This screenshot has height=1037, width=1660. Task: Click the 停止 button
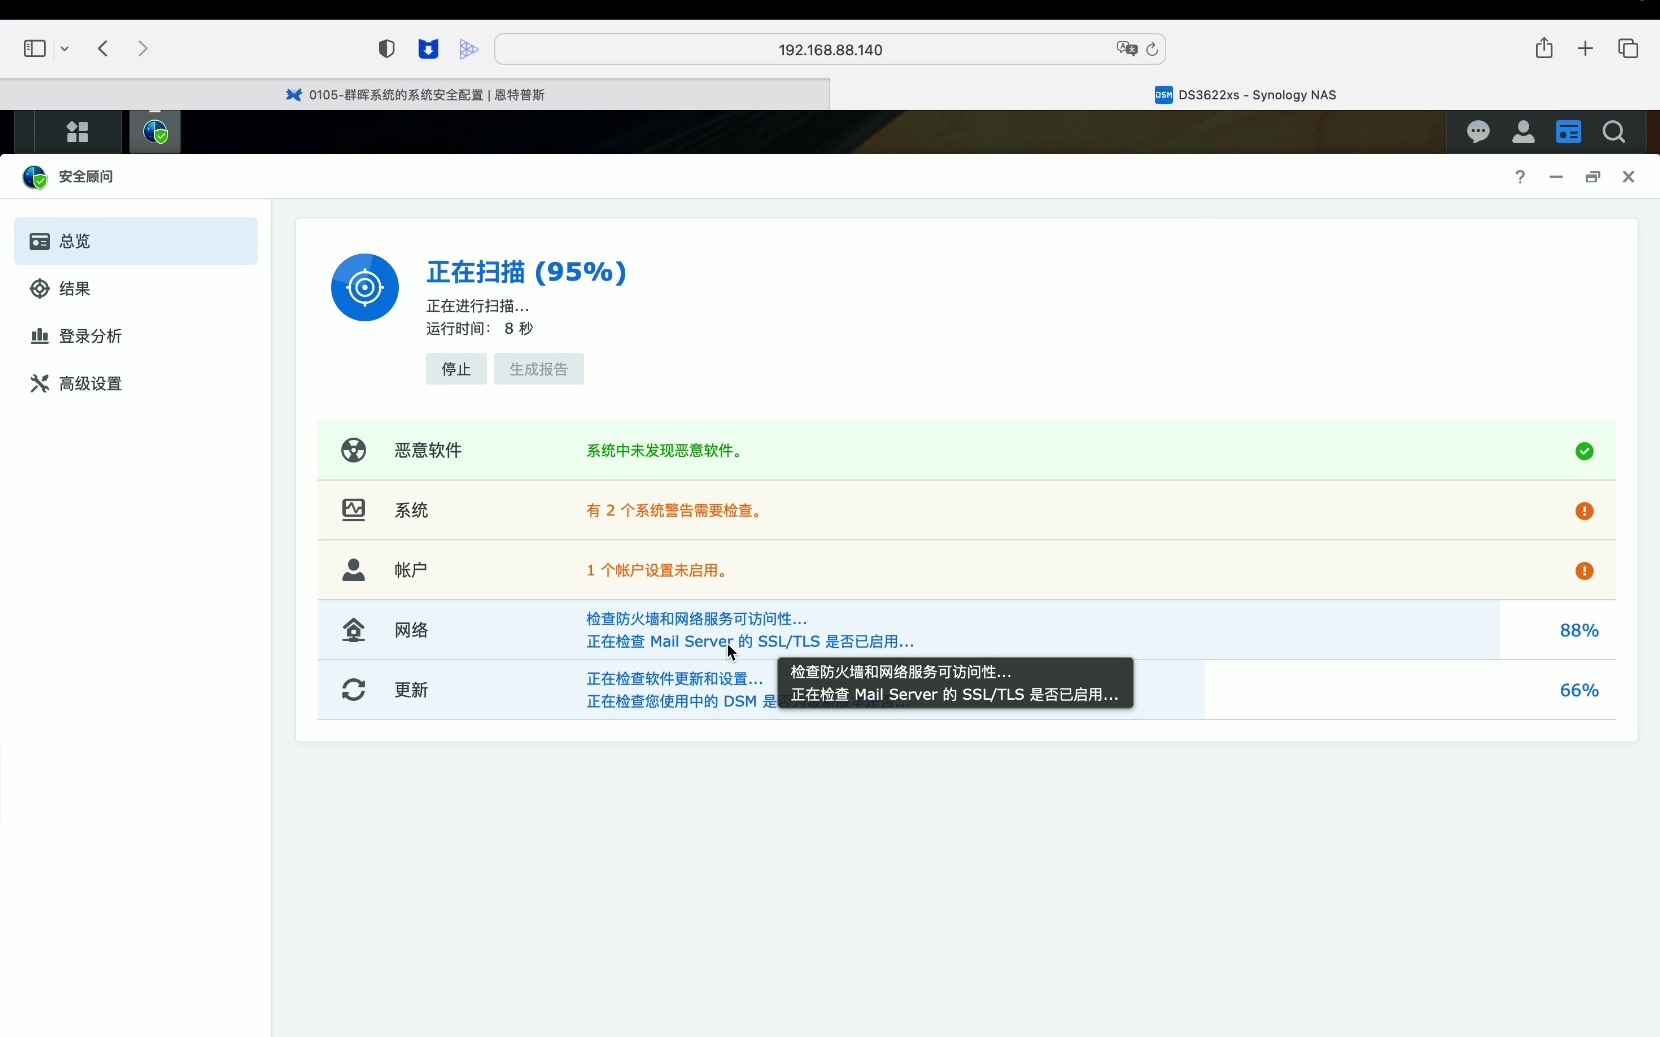(x=456, y=369)
